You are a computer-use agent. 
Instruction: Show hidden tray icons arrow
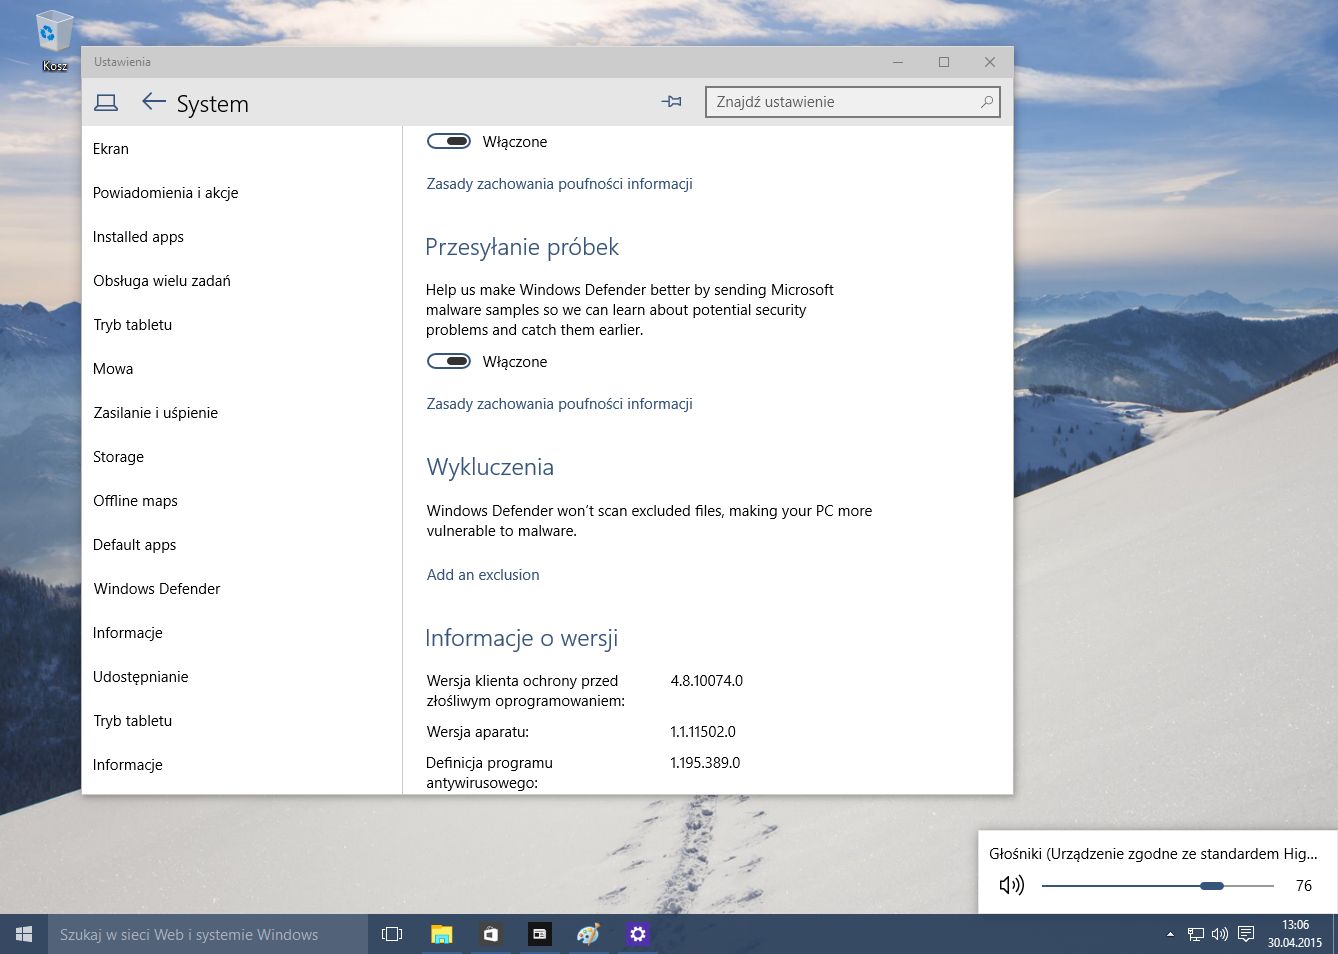click(1170, 934)
